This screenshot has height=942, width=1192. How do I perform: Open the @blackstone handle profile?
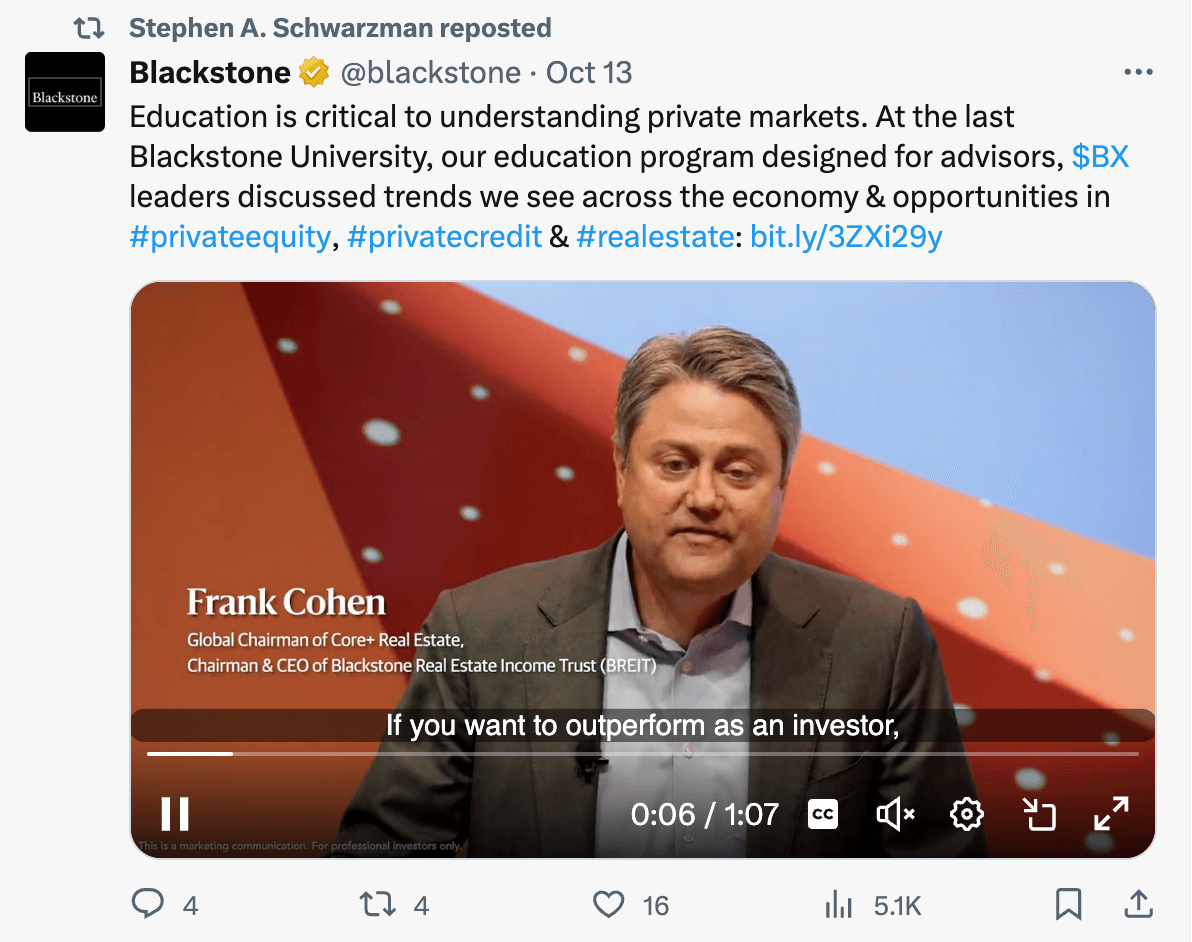(x=431, y=73)
